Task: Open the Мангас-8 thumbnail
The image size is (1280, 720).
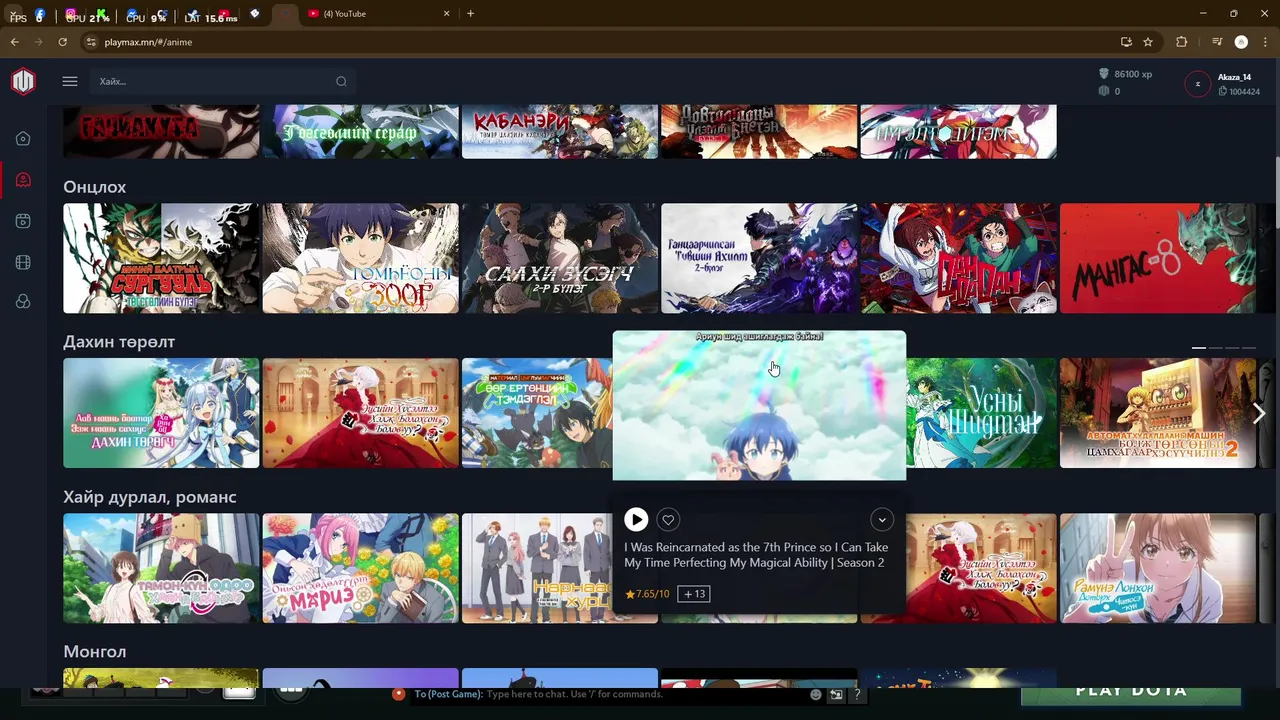Action: click(1158, 258)
